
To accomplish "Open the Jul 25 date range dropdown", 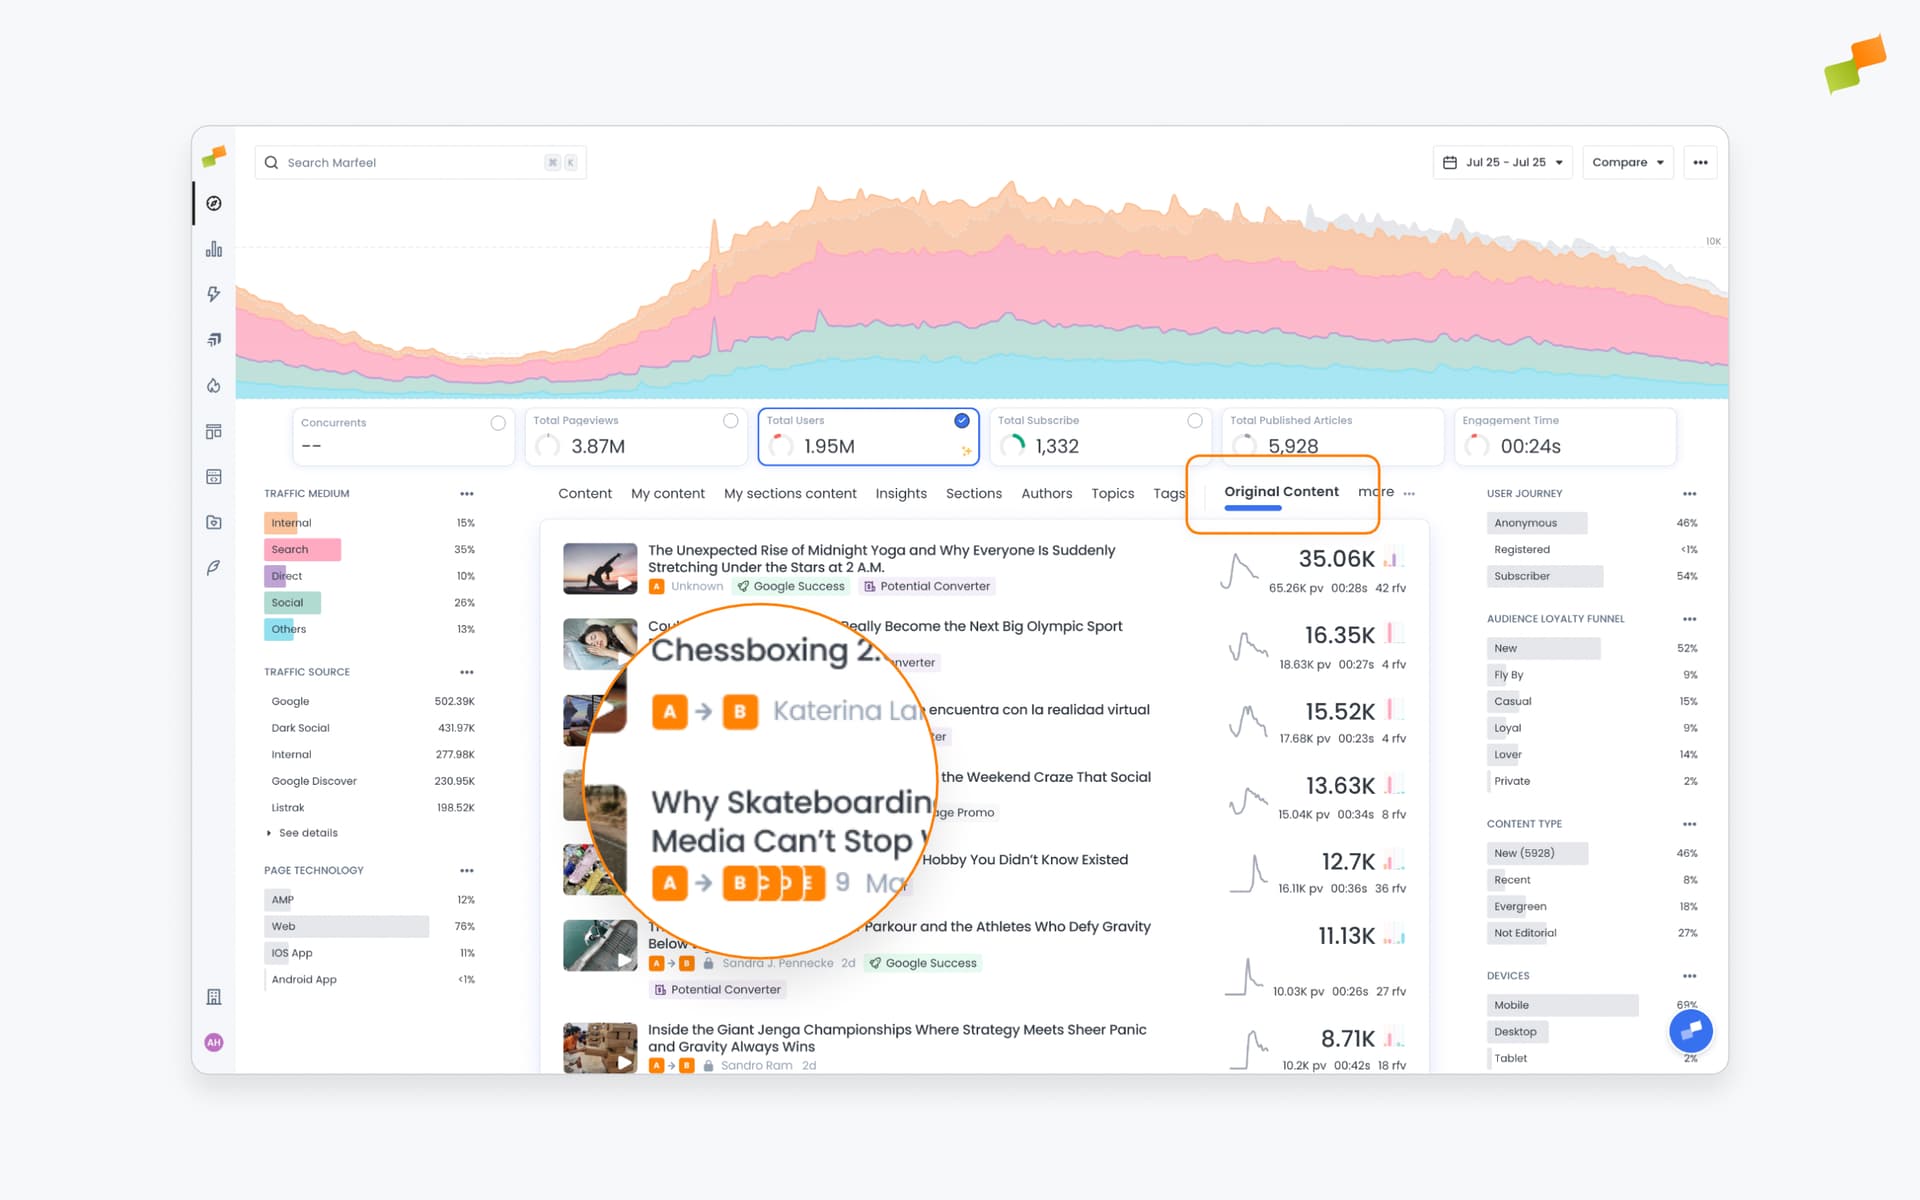I will 1503,162.
